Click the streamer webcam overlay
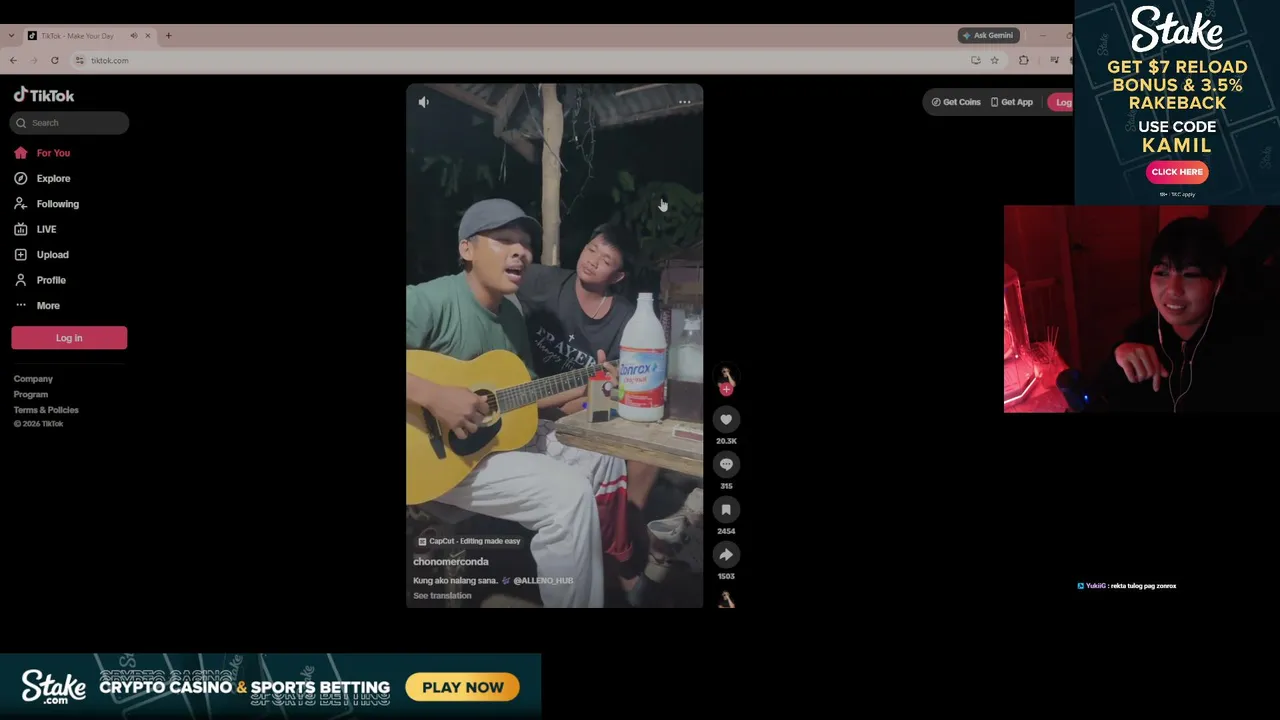 click(x=1141, y=309)
